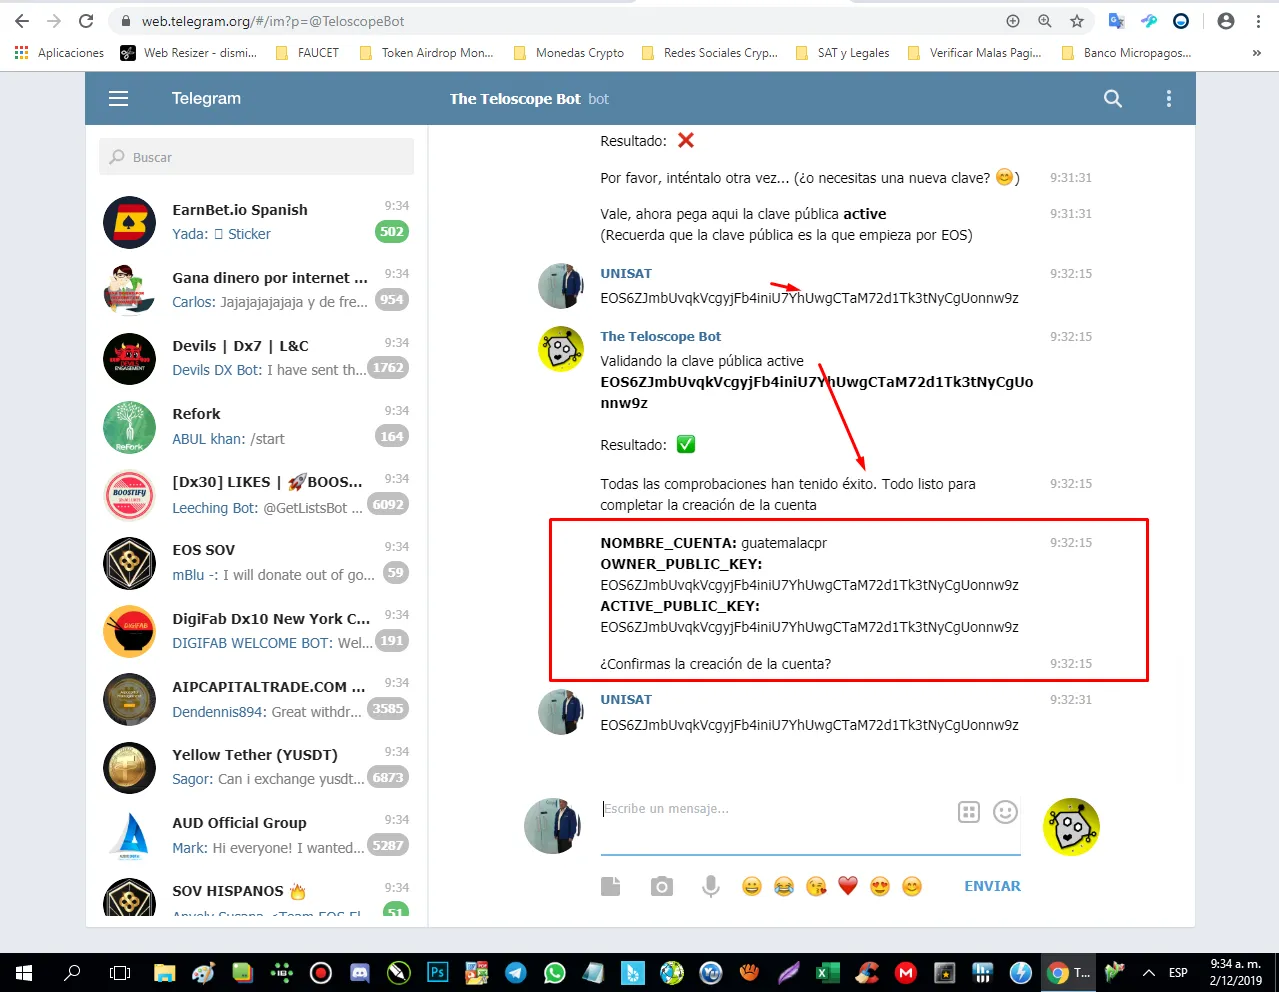This screenshot has height=992, width=1279.
Task: Attach a file to the message
Action: tap(610, 886)
